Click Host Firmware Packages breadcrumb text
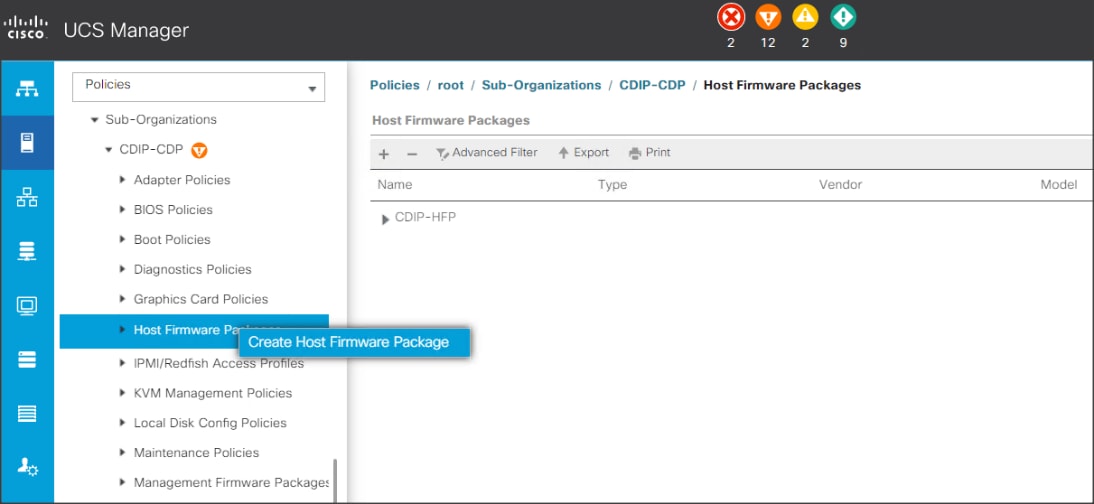This screenshot has width=1094, height=504. pyautogui.click(x=782, y=85)
